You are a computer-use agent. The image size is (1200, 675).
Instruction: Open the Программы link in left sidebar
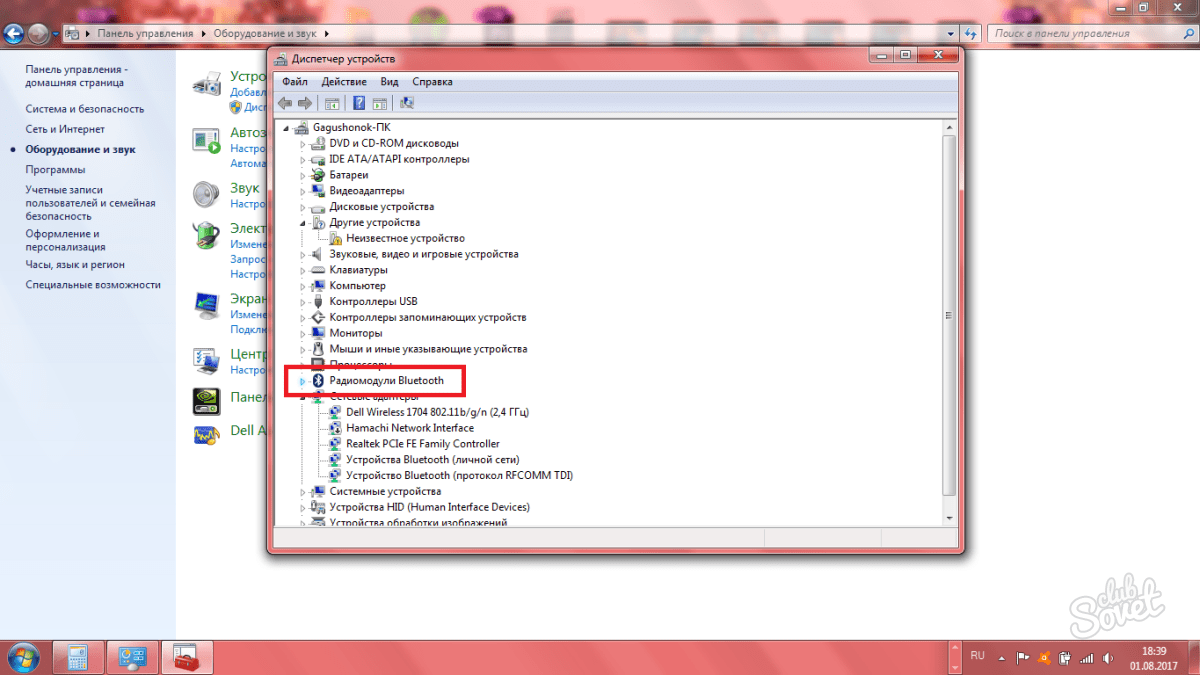coord(55,170)
